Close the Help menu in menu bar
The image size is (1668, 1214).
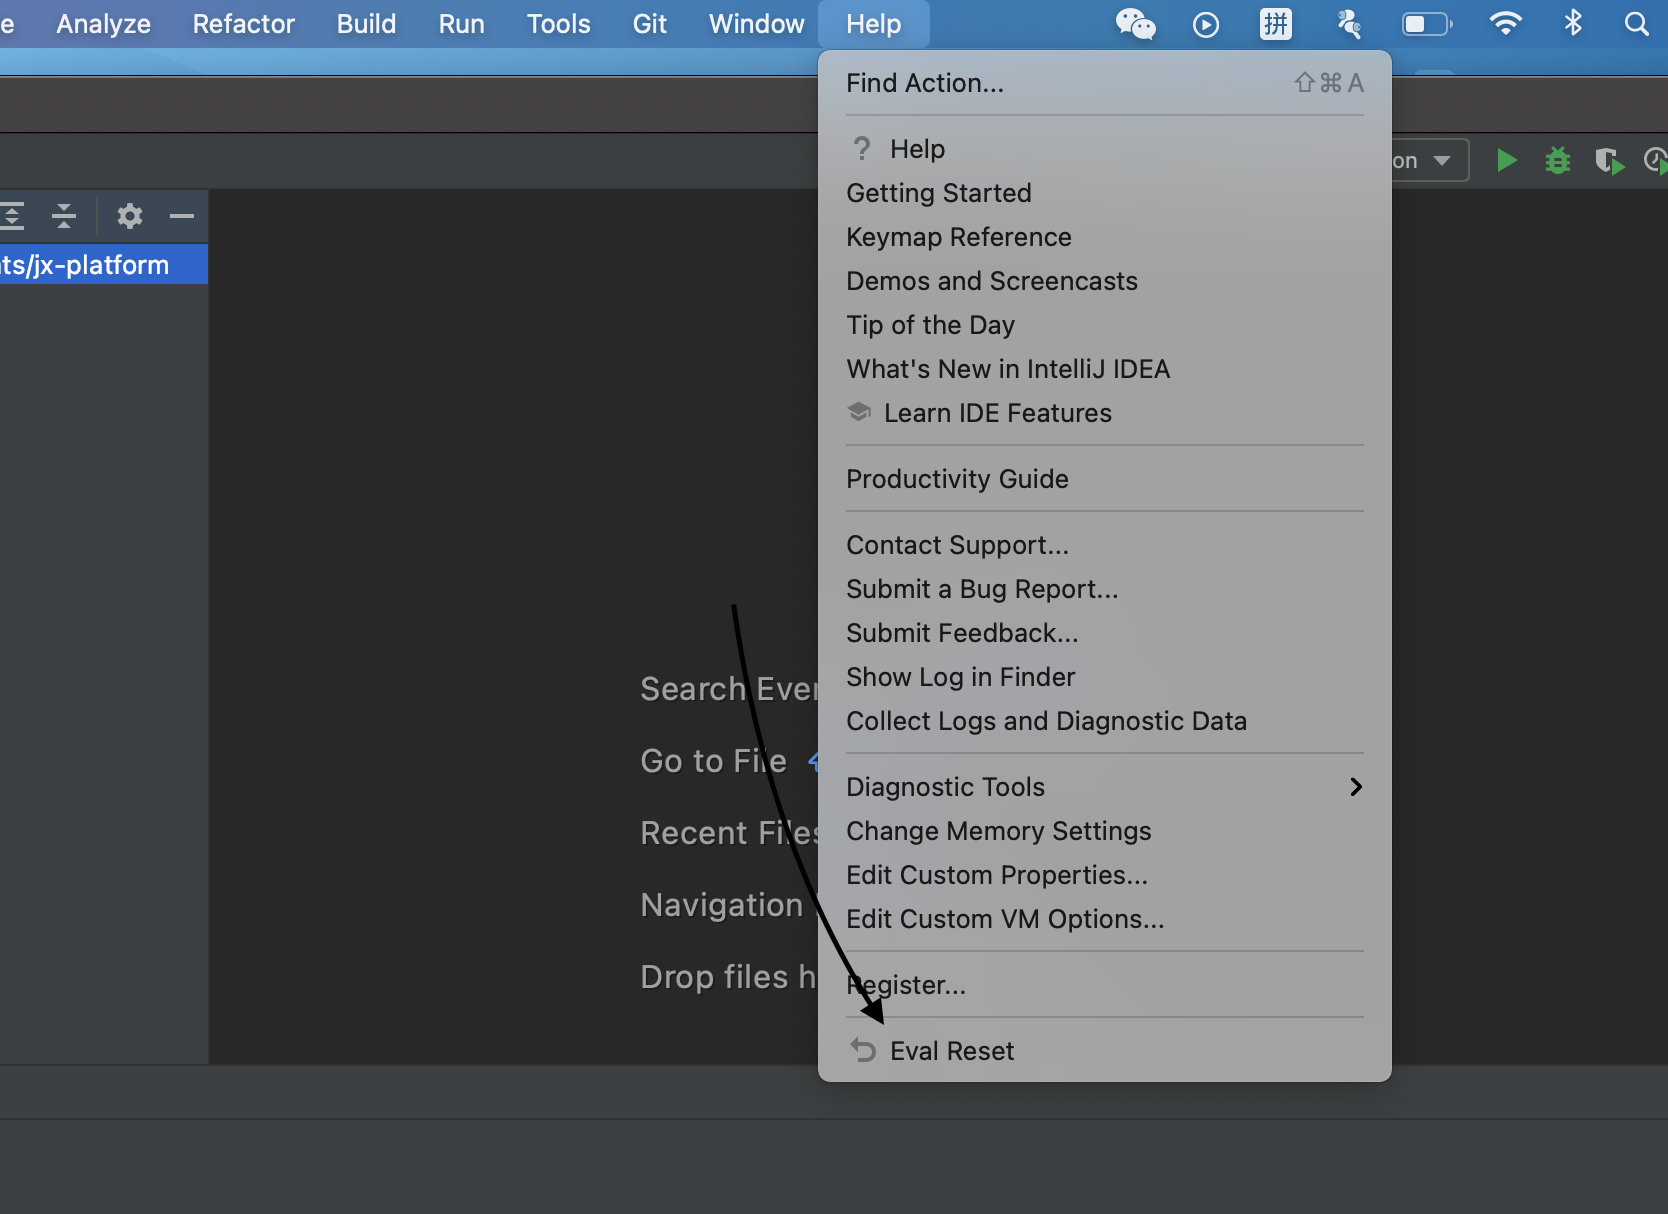pyautogui.click(x=874, y=24)
